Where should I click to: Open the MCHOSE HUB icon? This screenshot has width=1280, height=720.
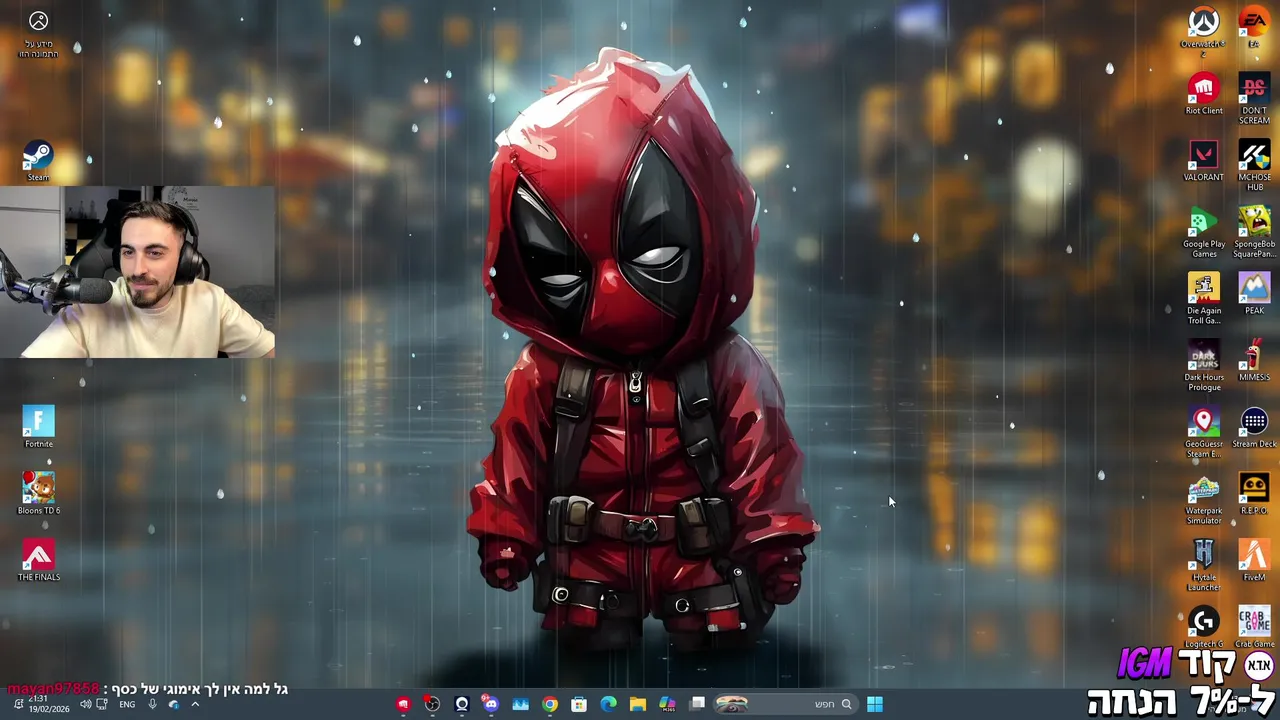coord(1254,165)
